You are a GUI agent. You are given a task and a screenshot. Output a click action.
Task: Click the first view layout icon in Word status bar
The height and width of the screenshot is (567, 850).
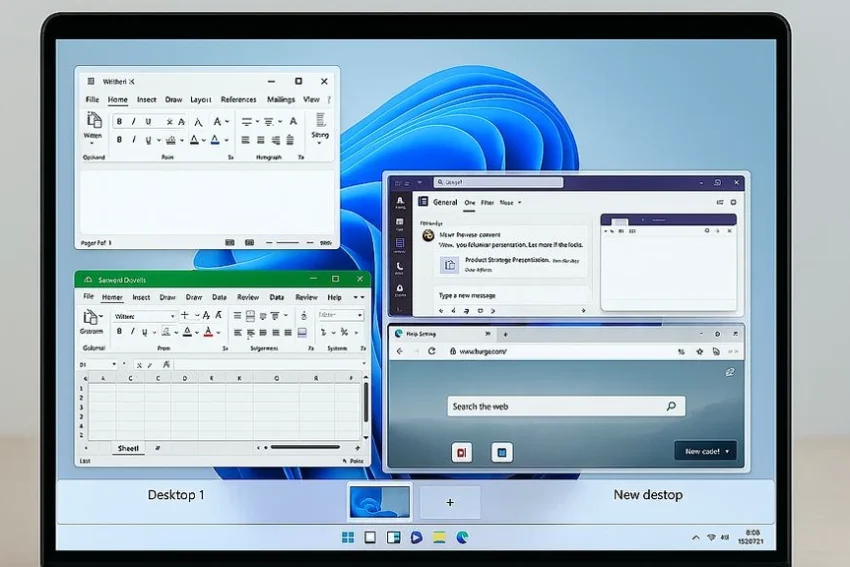tap(230, 243)
